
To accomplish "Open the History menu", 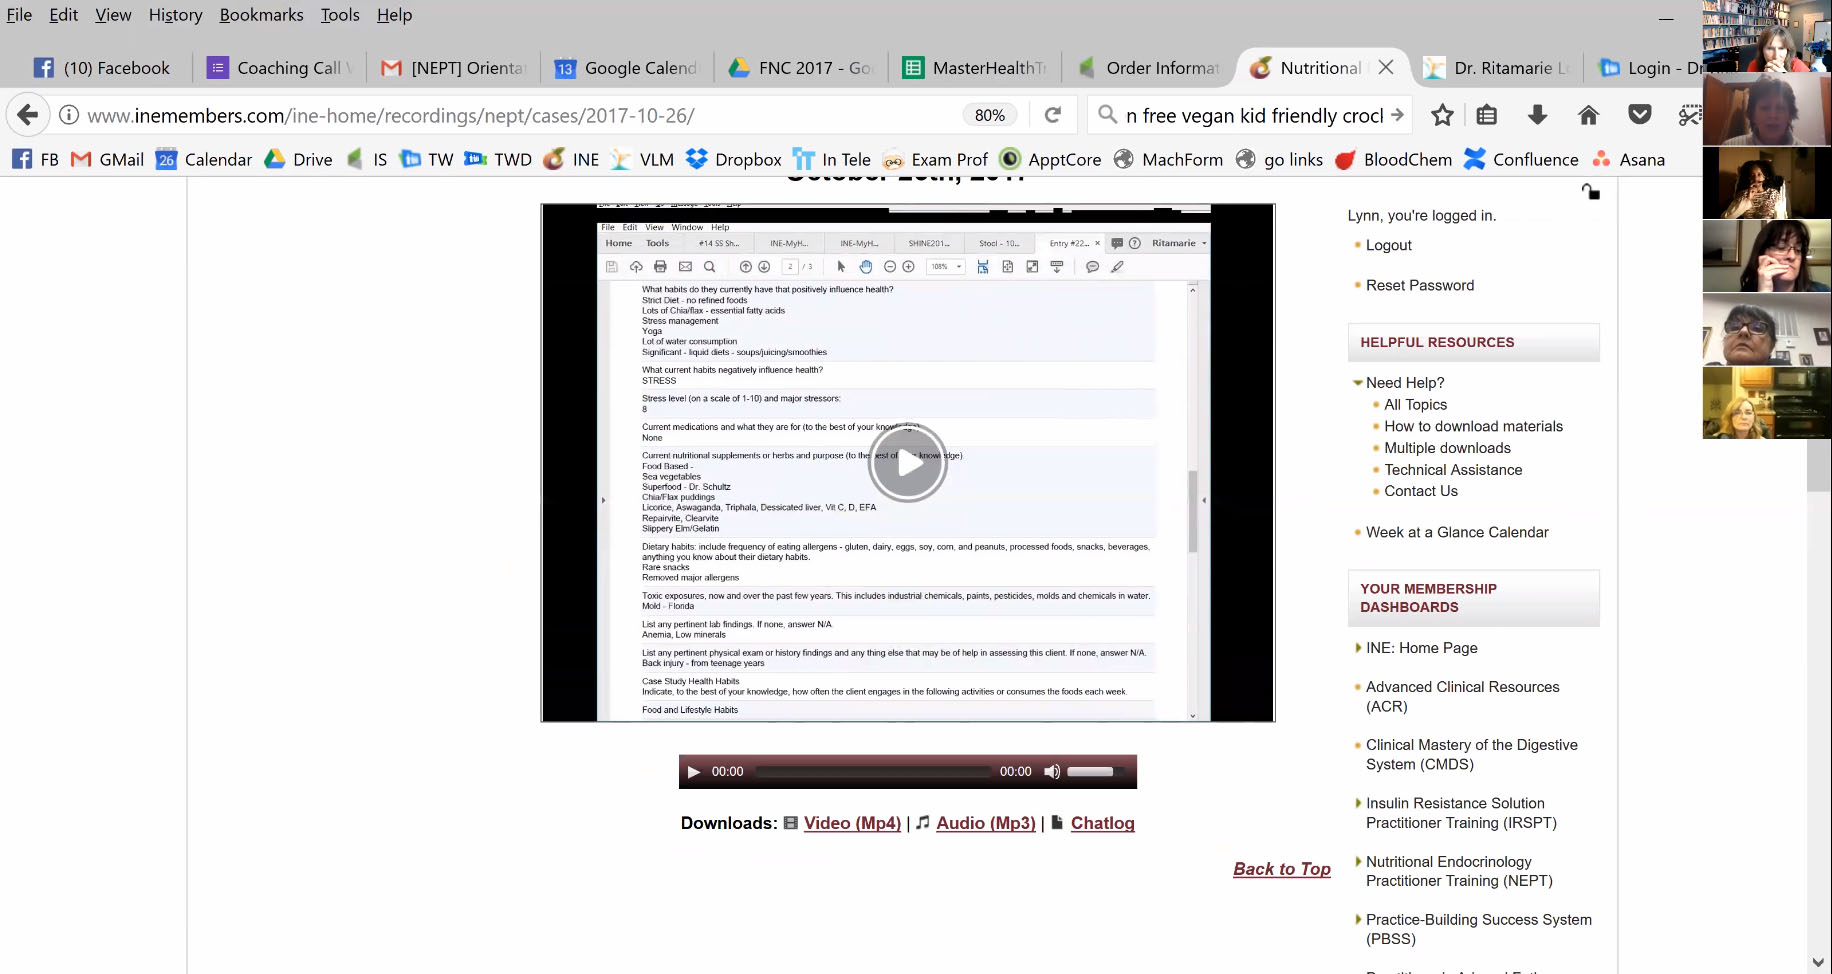I will pos(175,15).
